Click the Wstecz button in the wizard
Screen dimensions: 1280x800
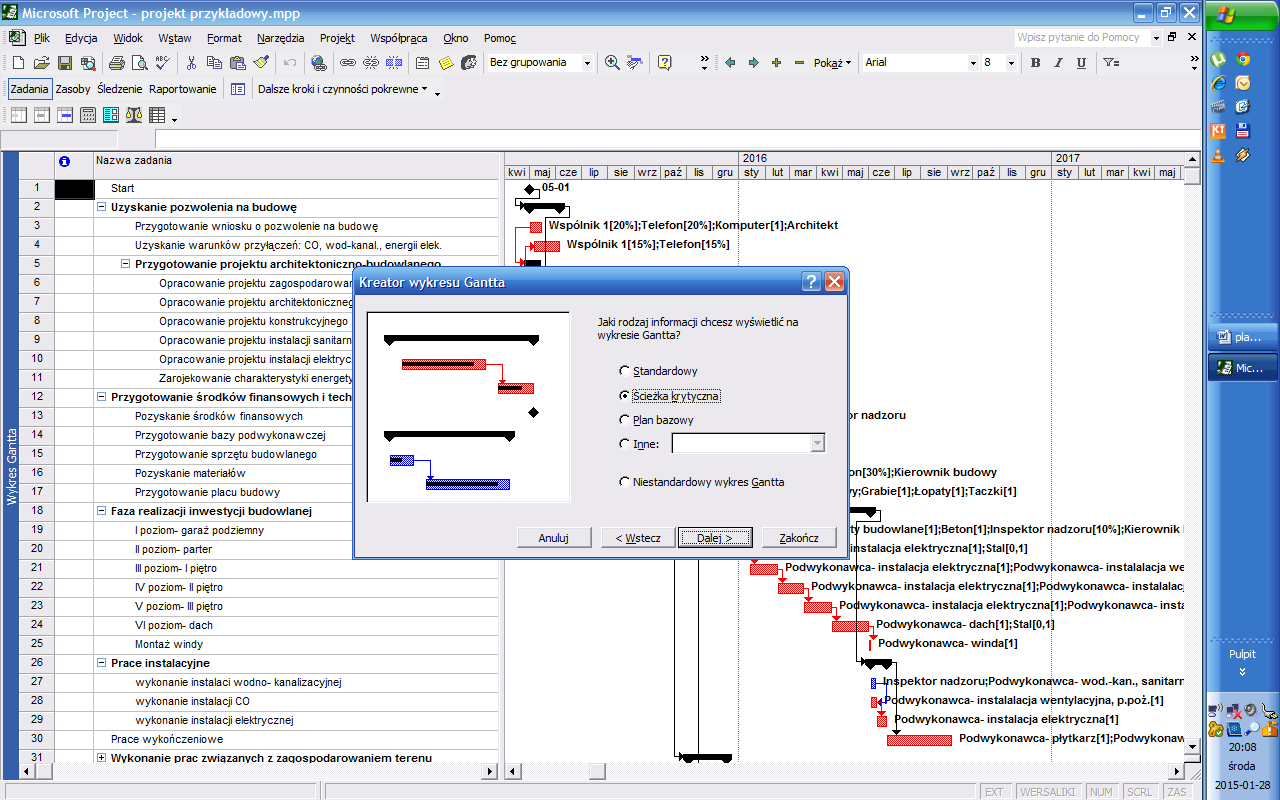[x=638, y=538]
